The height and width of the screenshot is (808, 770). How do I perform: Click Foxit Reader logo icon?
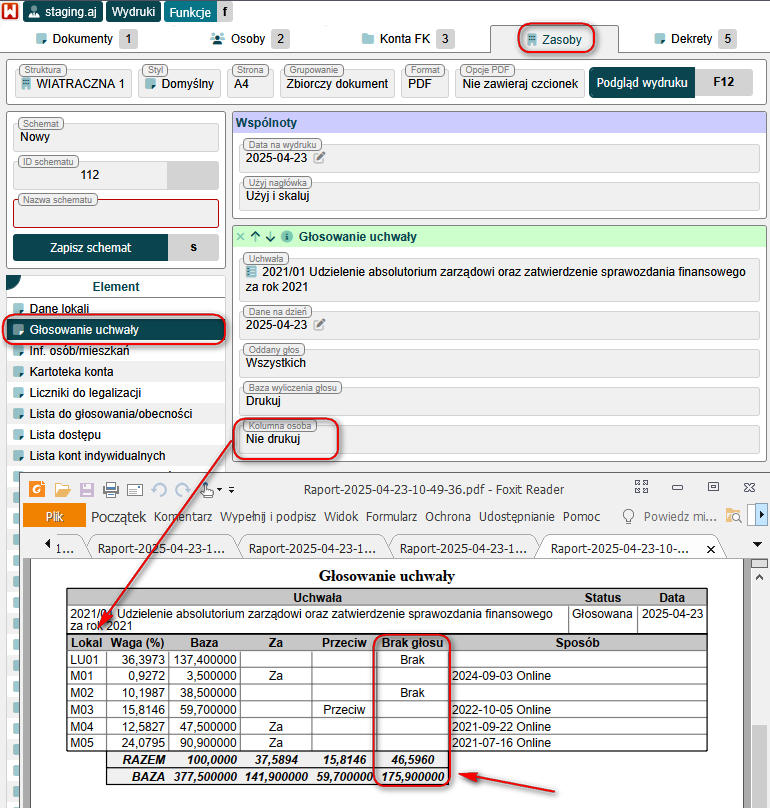[37, 489]
